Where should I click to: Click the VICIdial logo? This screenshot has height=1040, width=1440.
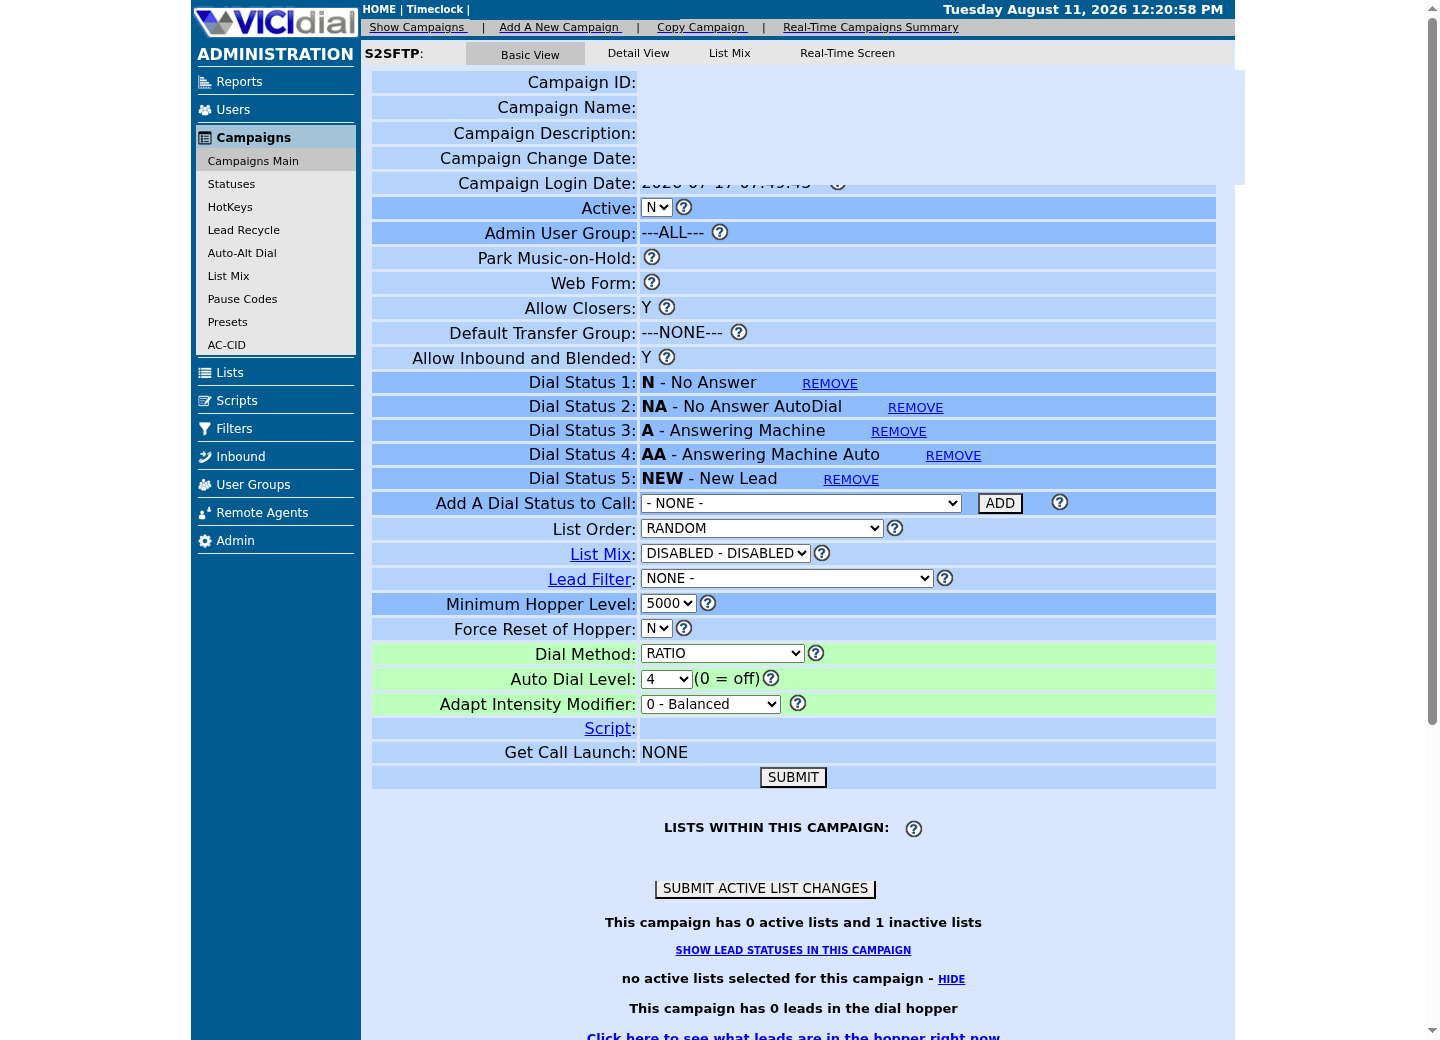pyautogui.click(x=275, y=22)
